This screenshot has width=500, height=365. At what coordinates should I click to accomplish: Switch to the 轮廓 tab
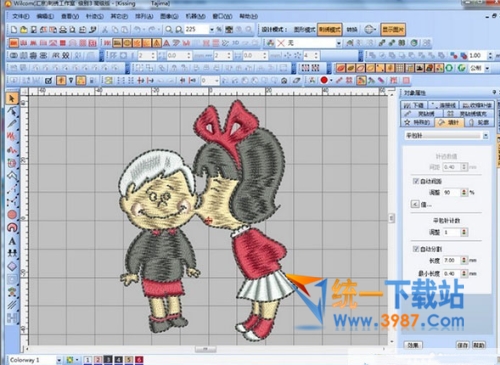[480, 123]
